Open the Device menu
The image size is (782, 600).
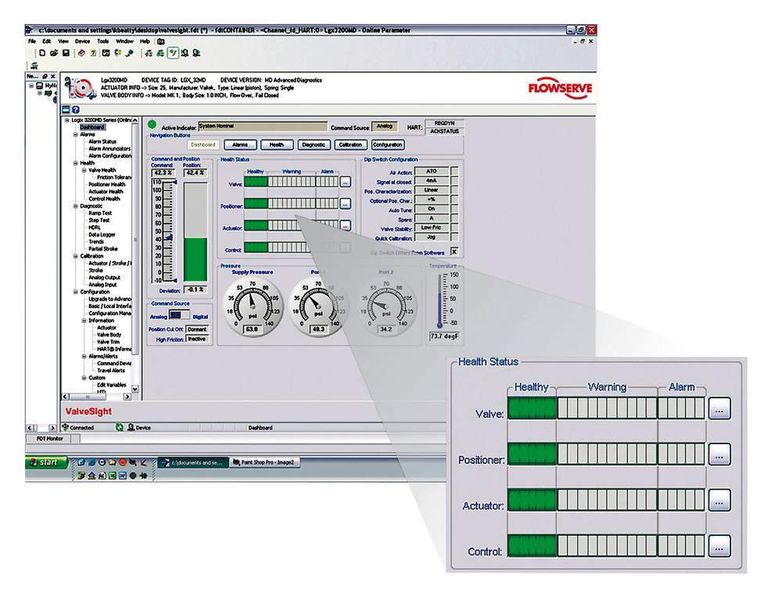coord(82,41)
